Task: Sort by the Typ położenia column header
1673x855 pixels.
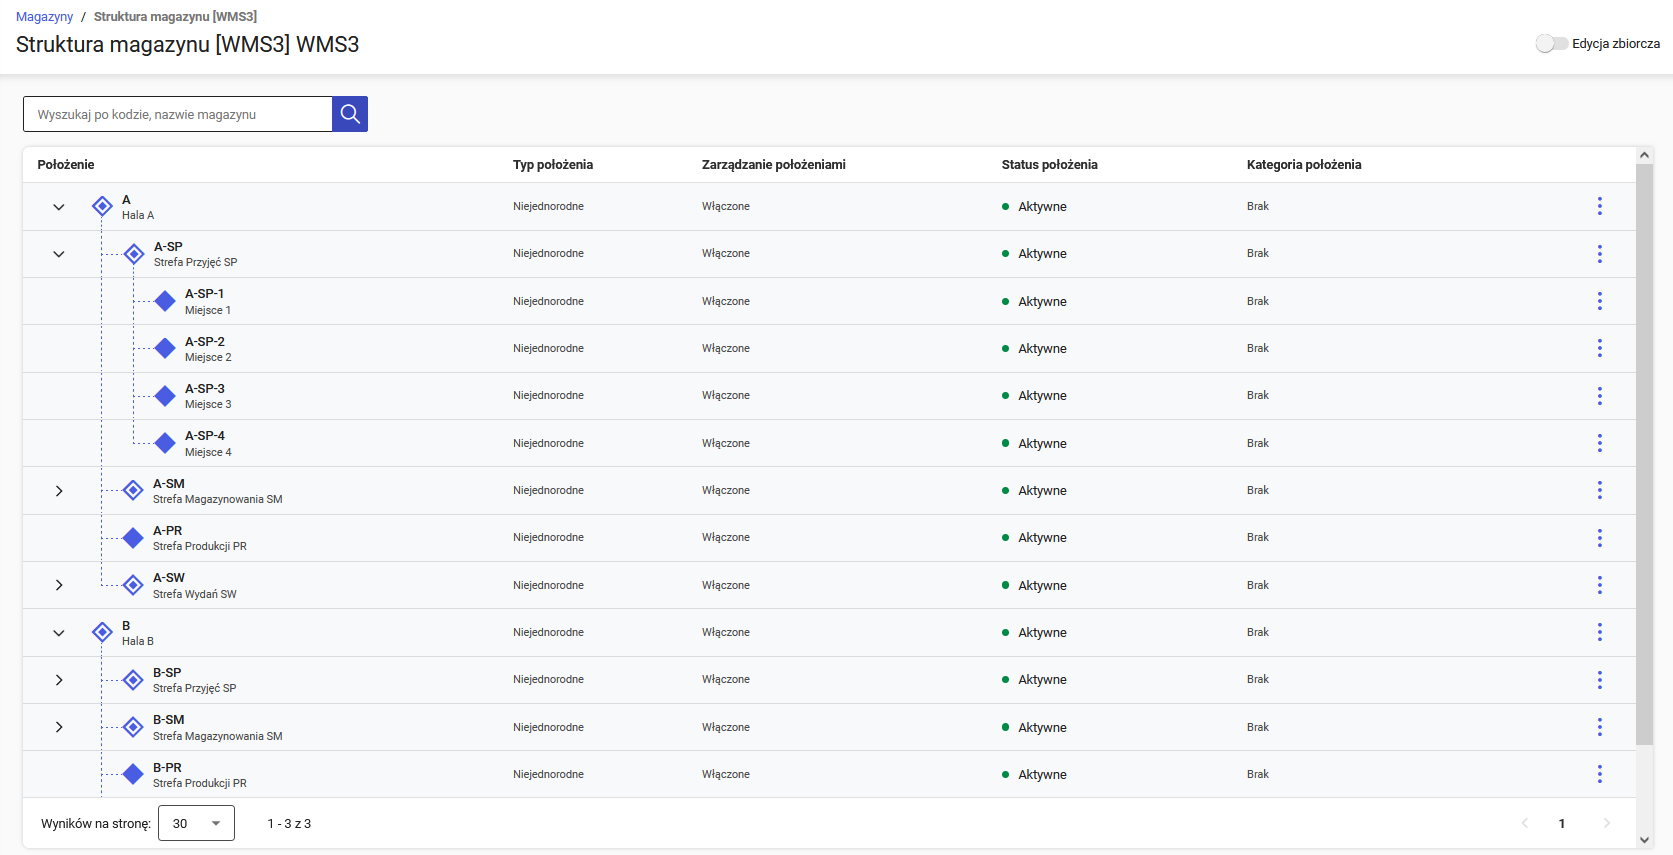Action: point(552,165)
